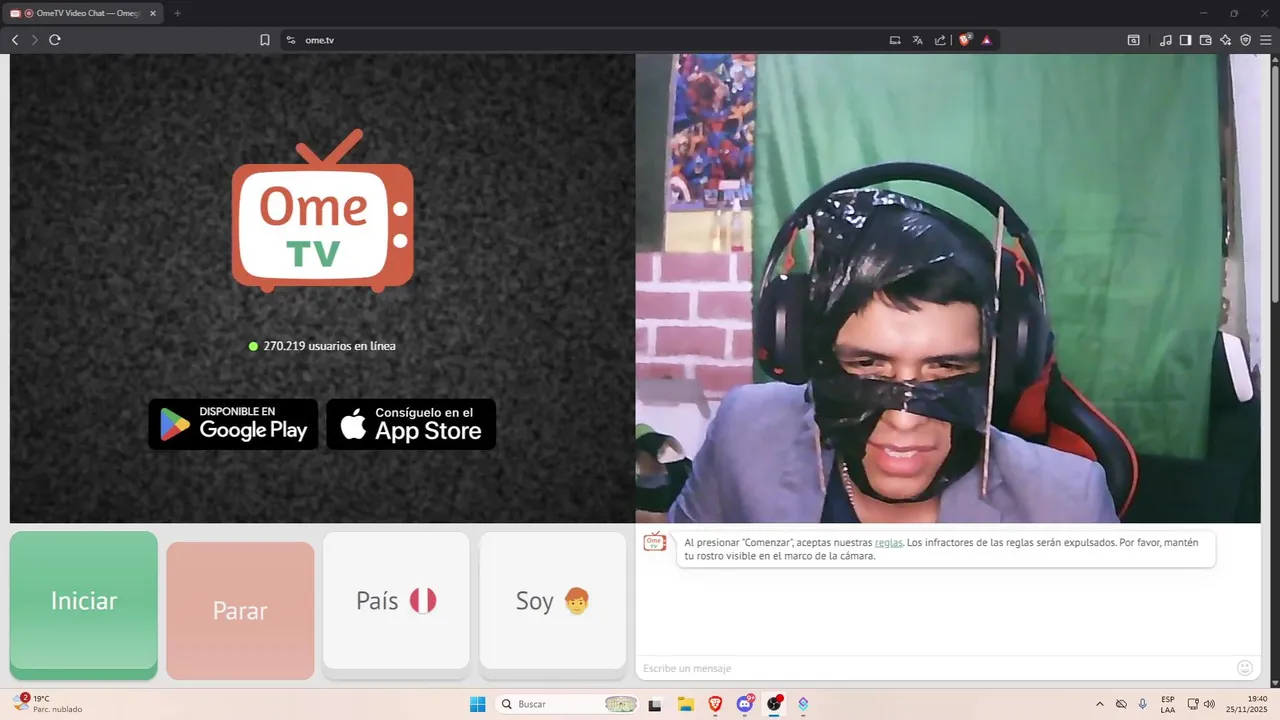Click the OmeTV television logo

click(x=322, y=211)
